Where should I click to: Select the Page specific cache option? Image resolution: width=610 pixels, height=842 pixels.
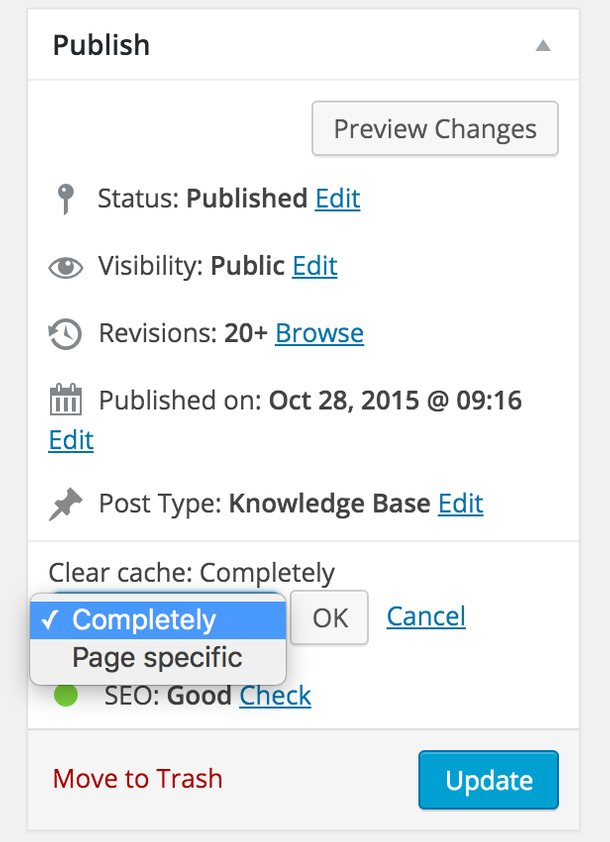tap(155, 657)
